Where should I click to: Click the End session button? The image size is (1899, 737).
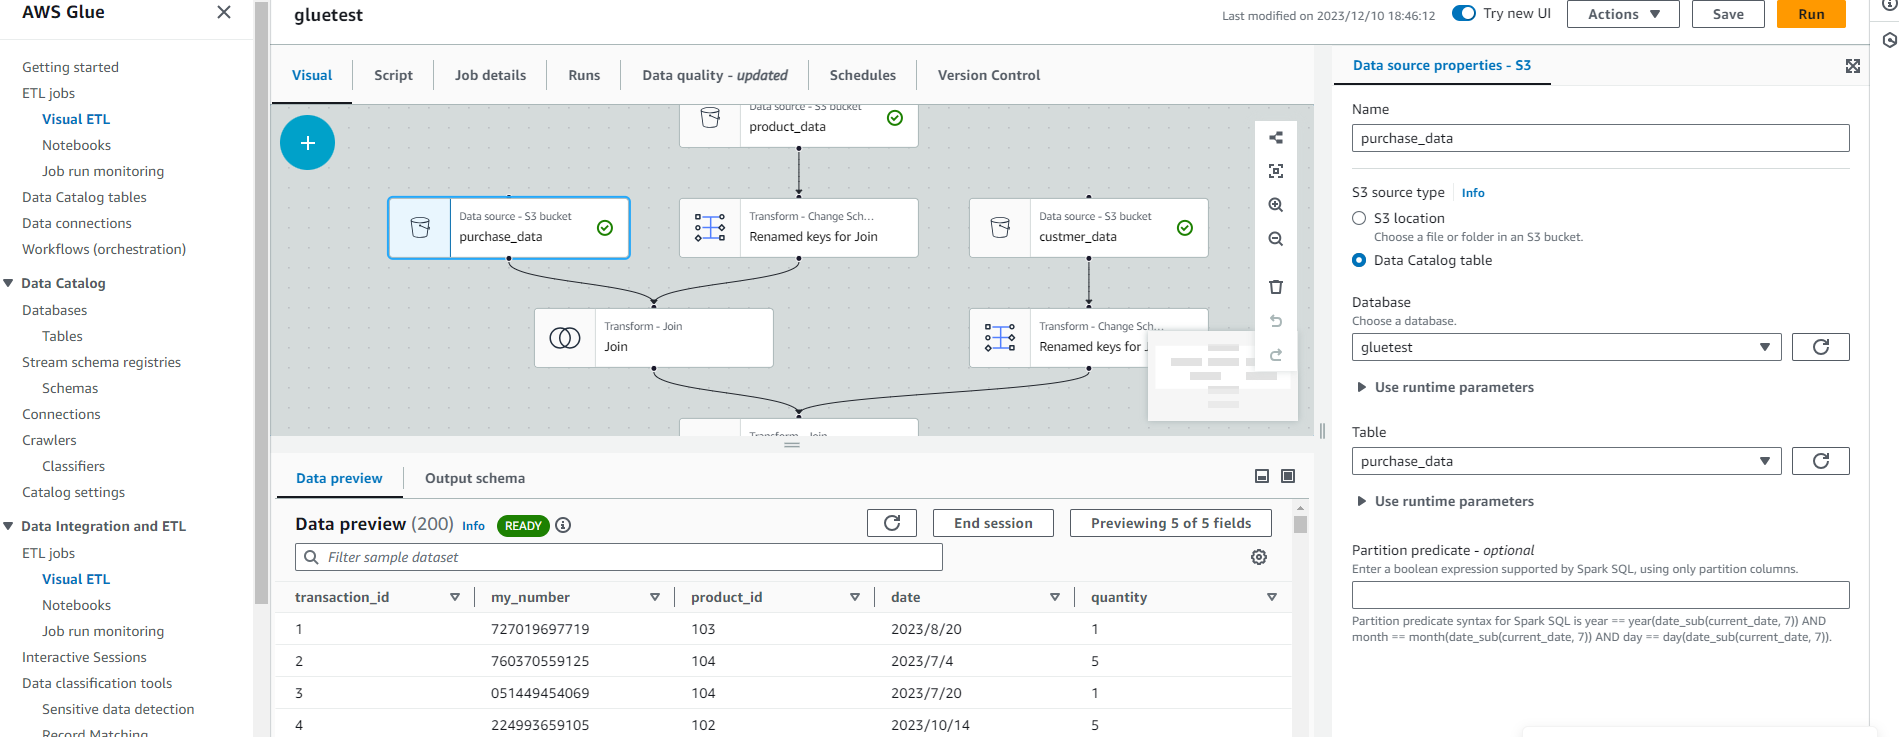(x=993, y=523)
